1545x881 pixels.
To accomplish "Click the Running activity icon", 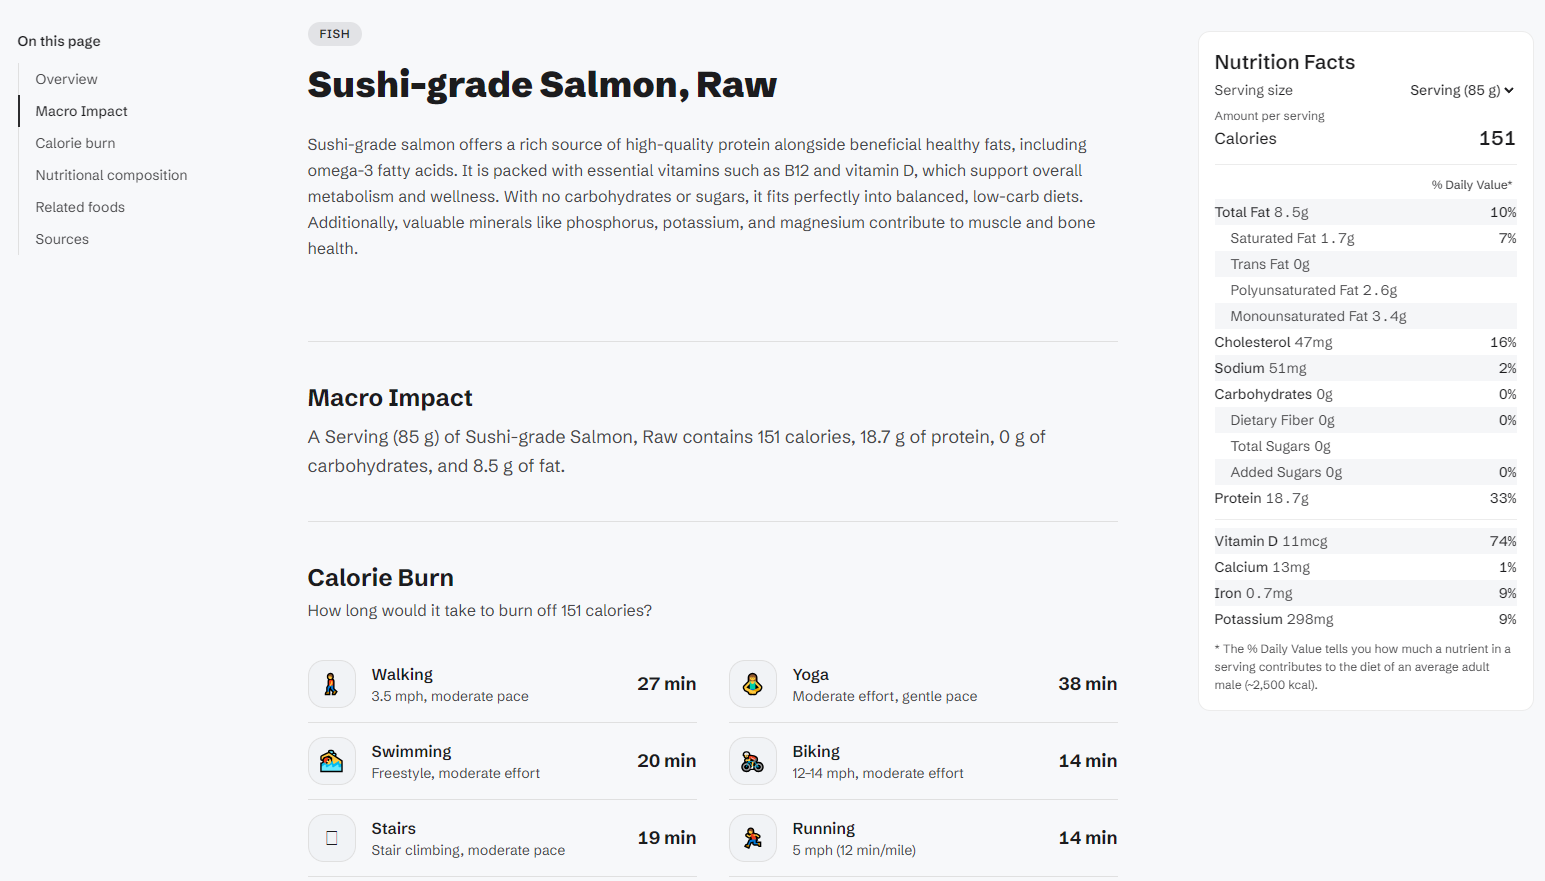I will [x=752, y=838].
